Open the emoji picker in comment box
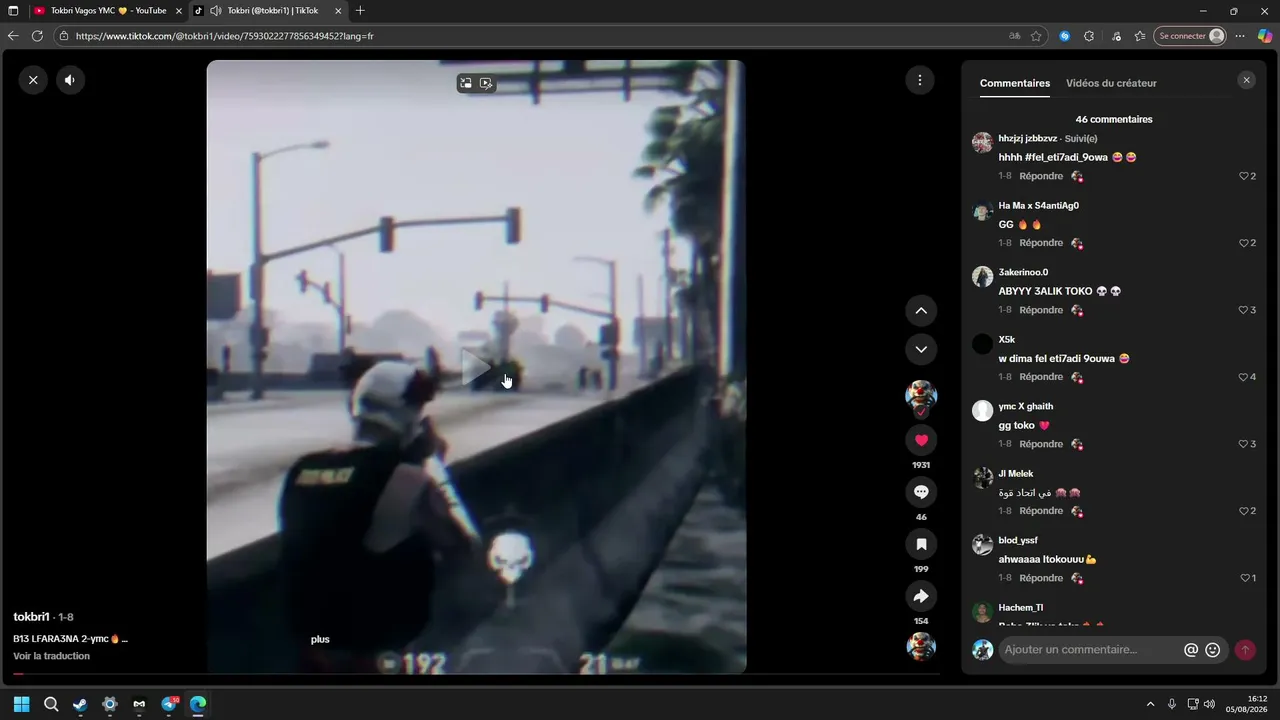This screenshot has height=720, width=1280. click(1213, 650)
